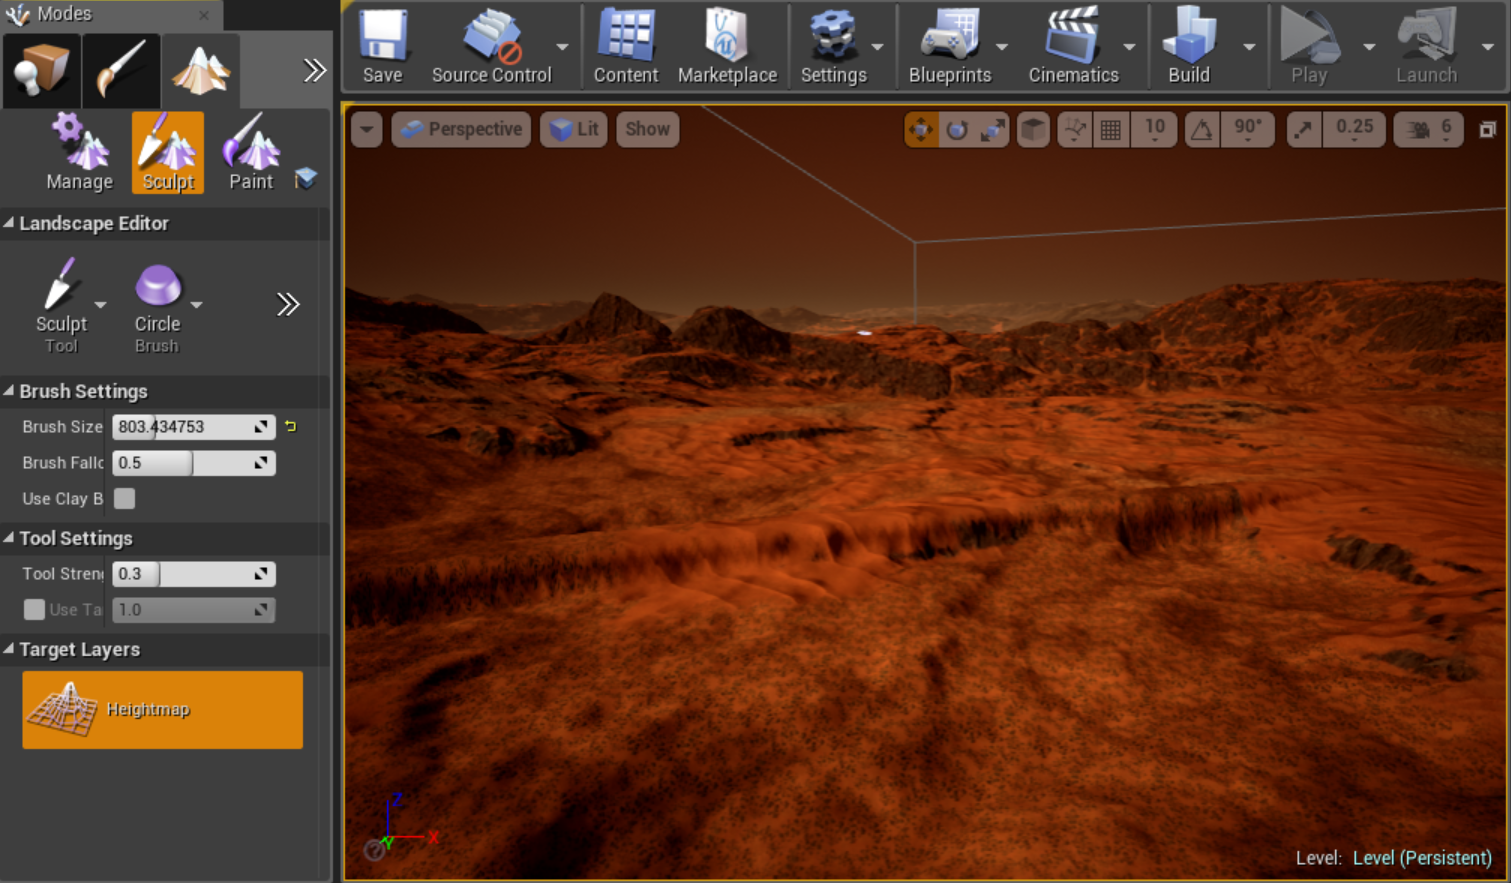
Task: Collapse the Landscape Editor section
Action: 9,223
